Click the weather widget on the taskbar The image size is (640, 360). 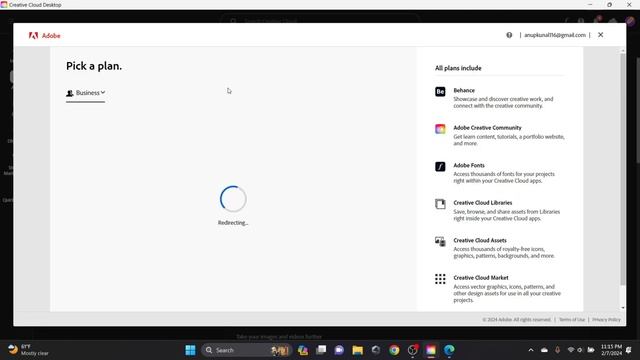(x=29, y=350)
